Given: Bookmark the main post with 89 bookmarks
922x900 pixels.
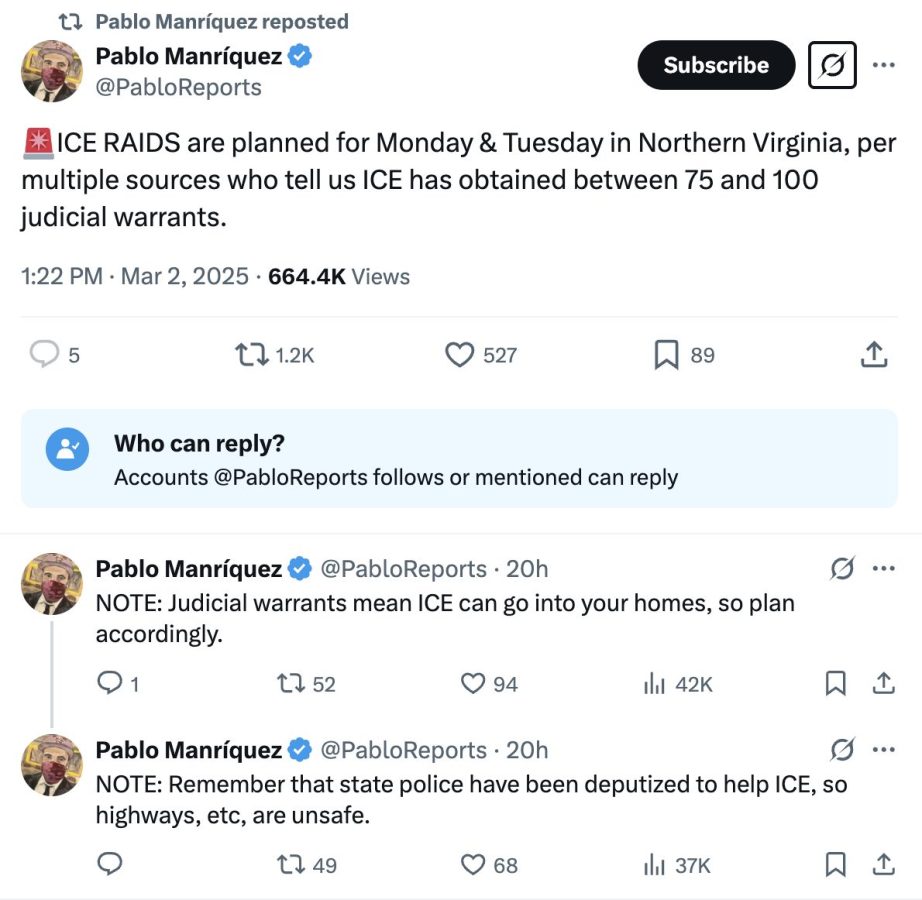Looking at the screenshot, I should 666,355.
